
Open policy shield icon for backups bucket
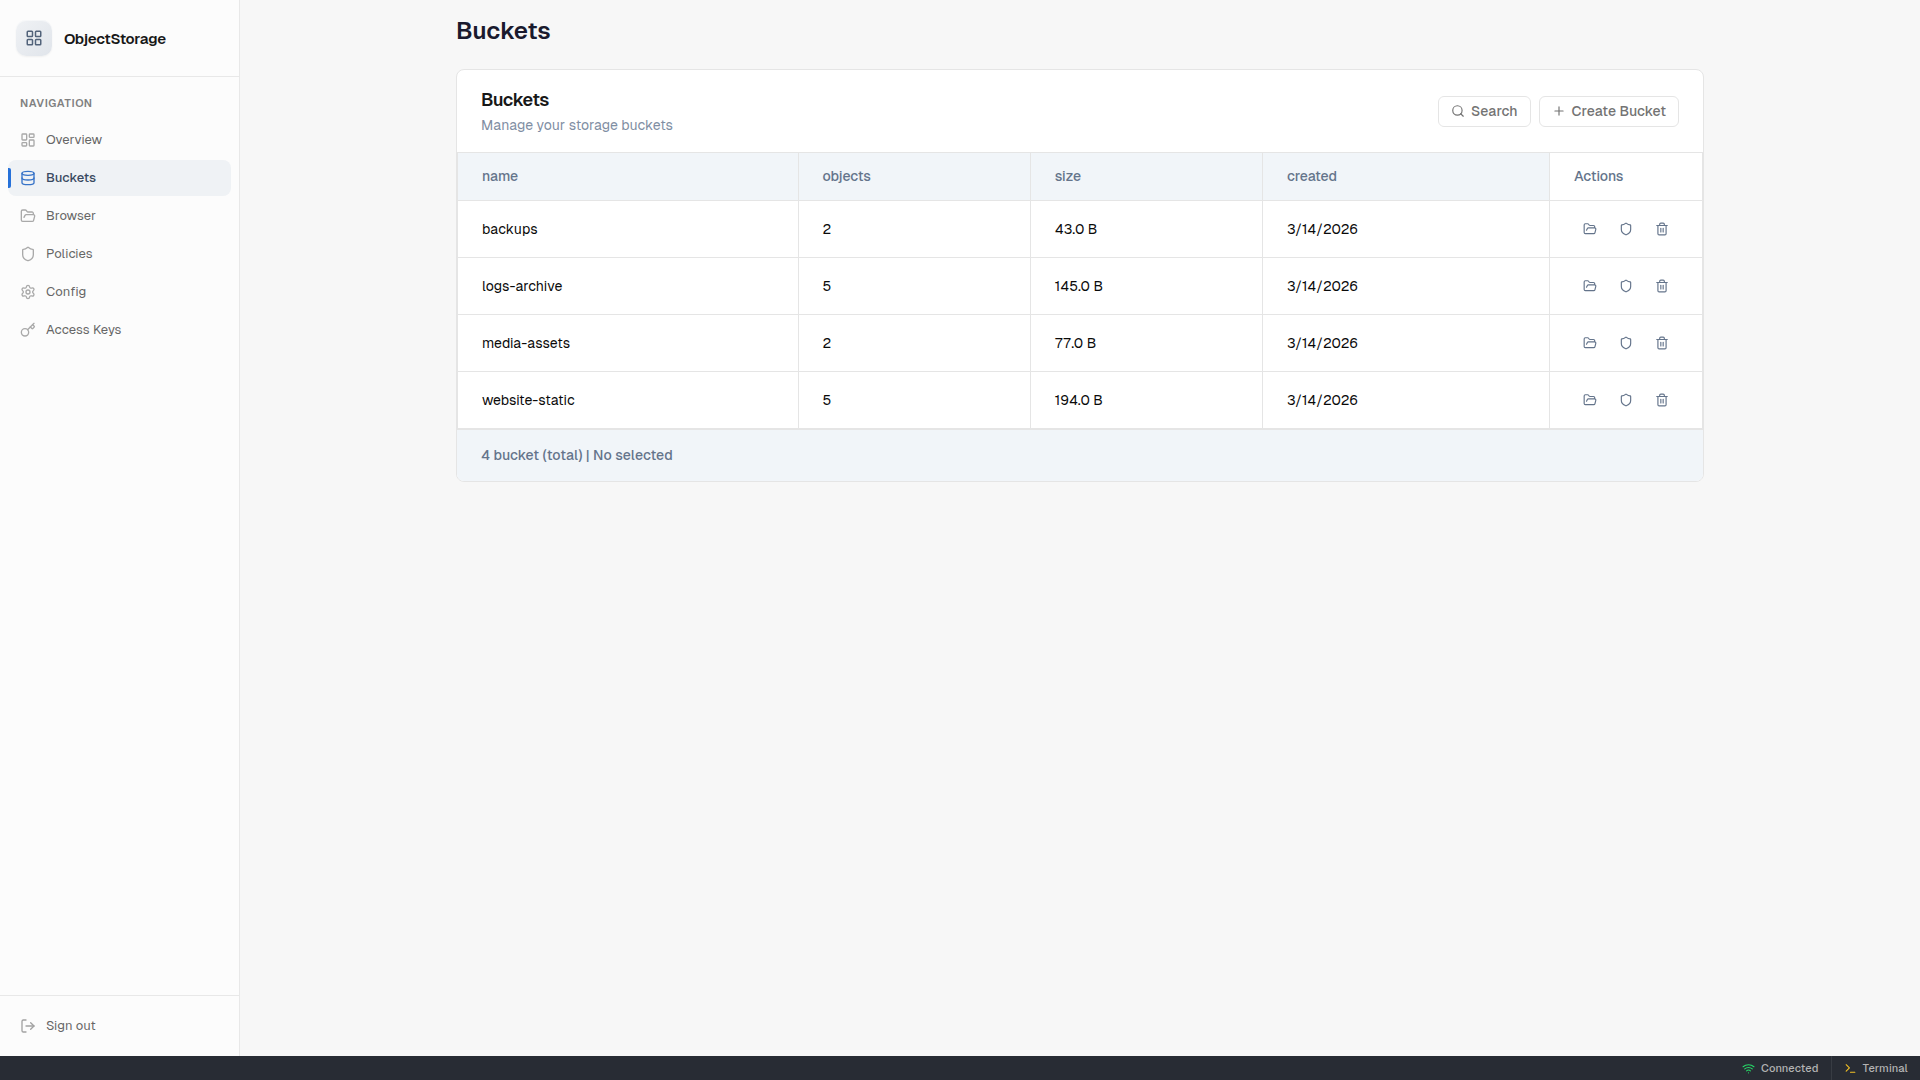coord(1626,229)
